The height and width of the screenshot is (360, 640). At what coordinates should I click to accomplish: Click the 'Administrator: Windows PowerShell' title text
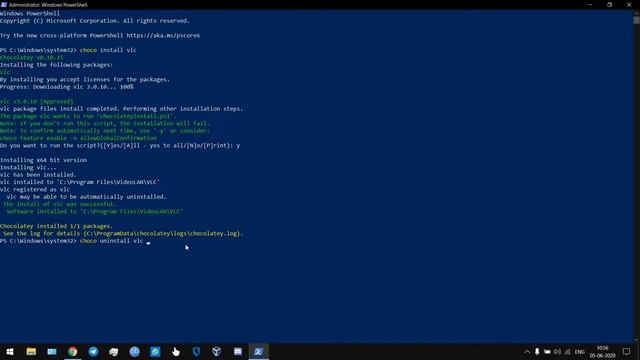click(x=48, y=4)
